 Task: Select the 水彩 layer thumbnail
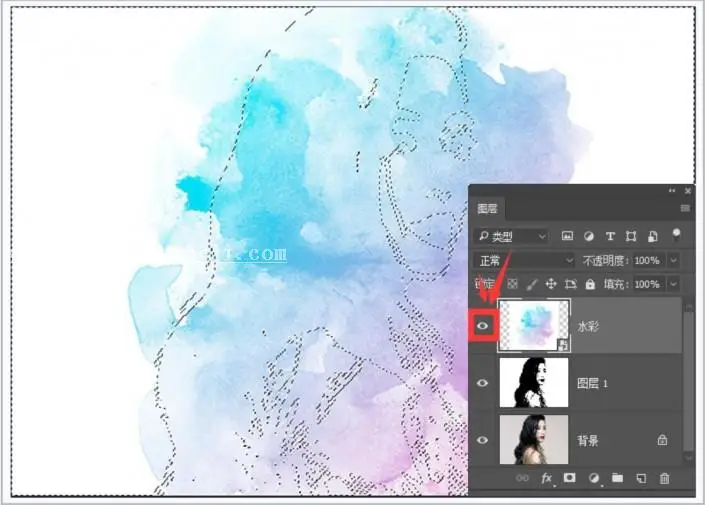534,325
